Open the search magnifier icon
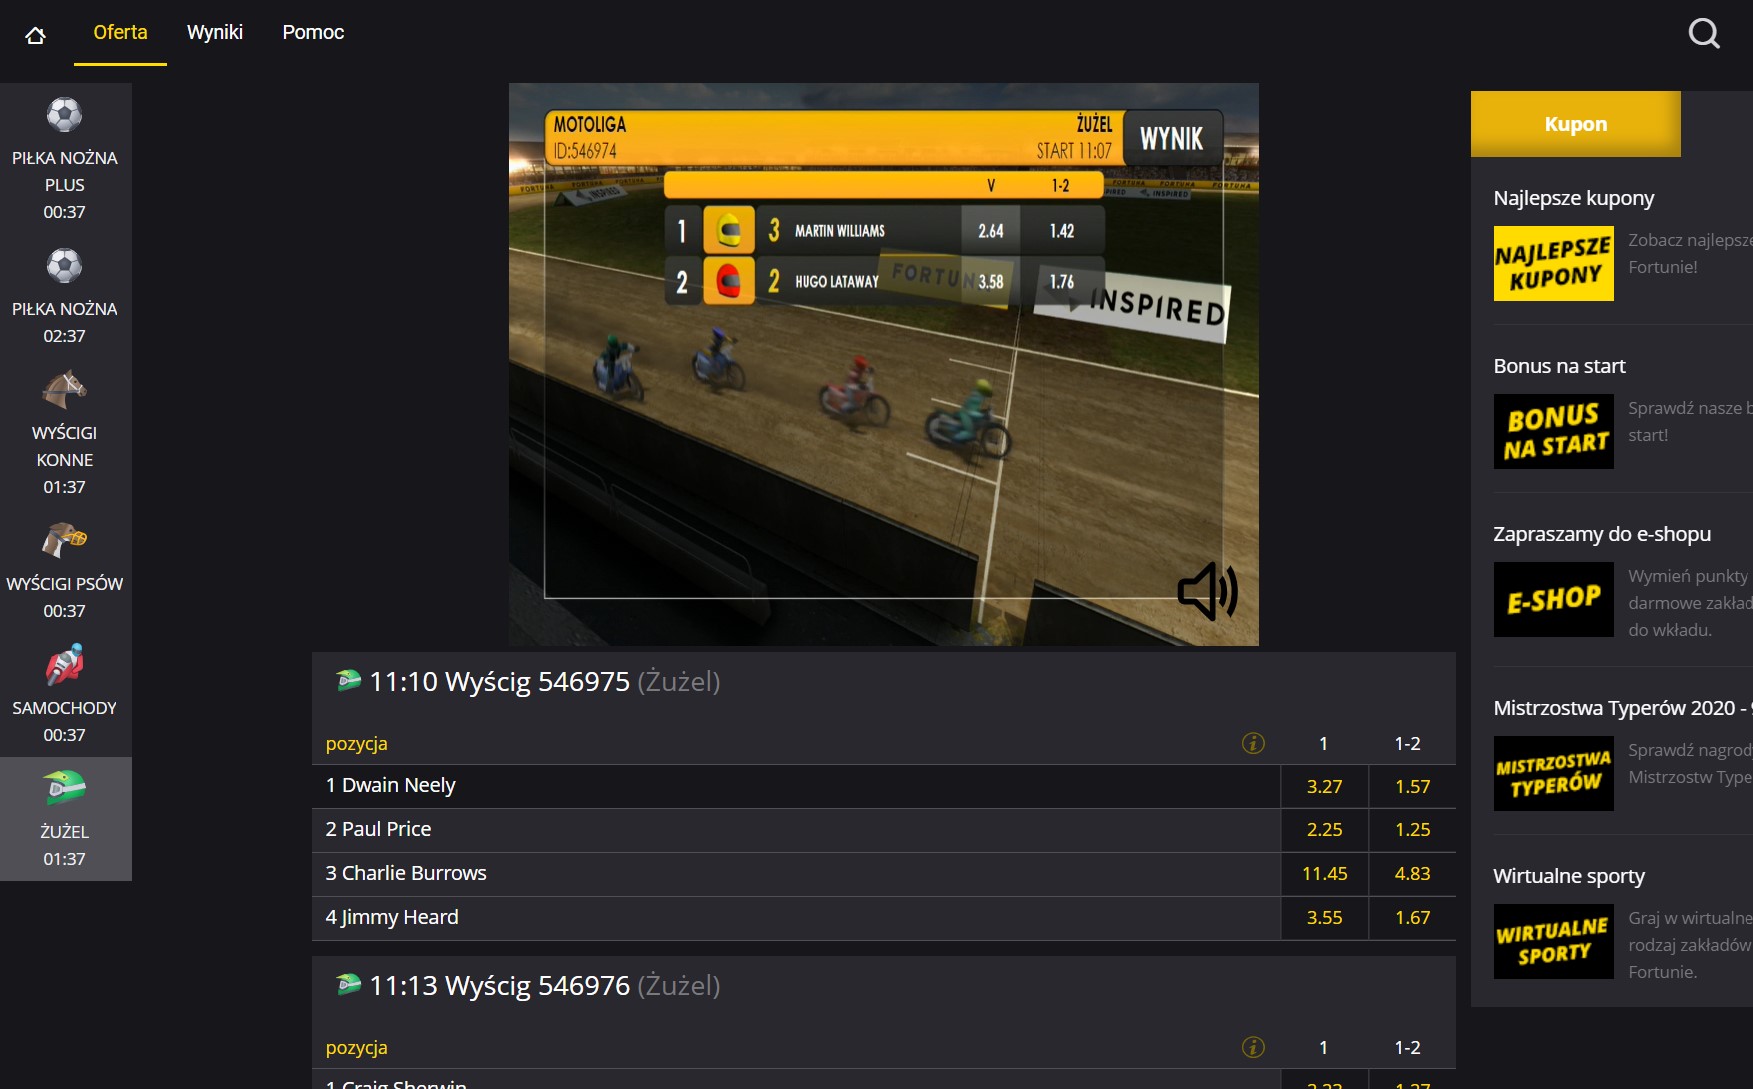This screenshot has width=1753, height=1089. click(x=1704, y=33)
